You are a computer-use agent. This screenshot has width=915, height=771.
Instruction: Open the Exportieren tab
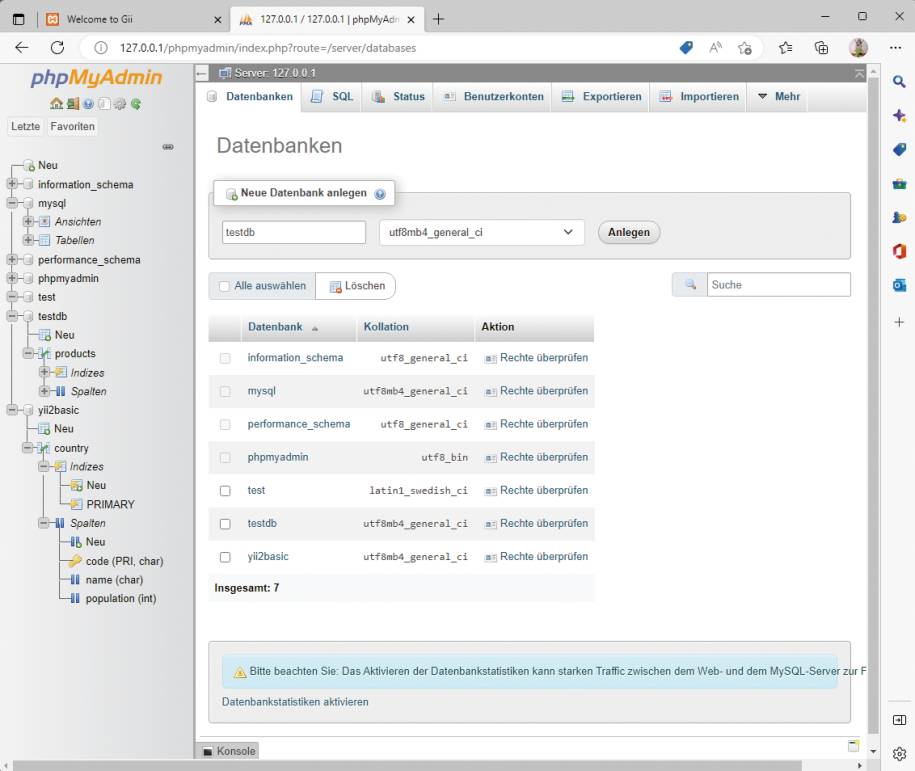pyautogui.click(x=602, y=96)
